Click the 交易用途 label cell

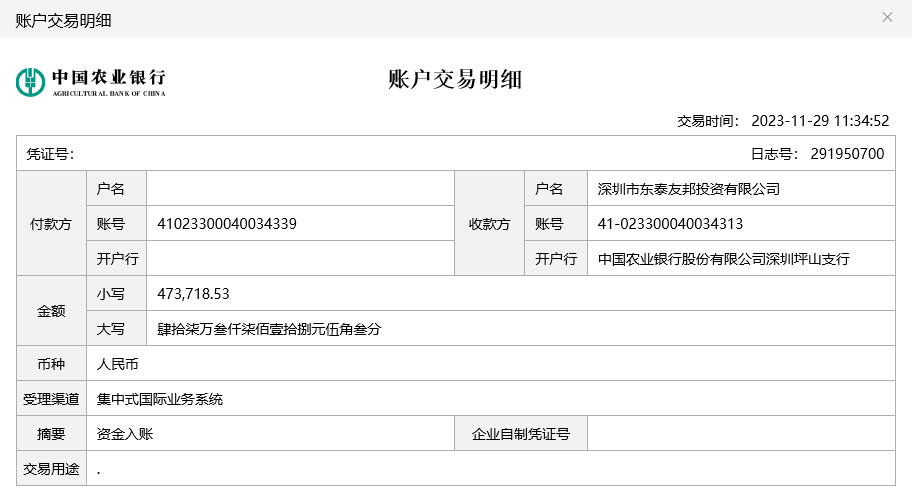(x=51, y=468)
